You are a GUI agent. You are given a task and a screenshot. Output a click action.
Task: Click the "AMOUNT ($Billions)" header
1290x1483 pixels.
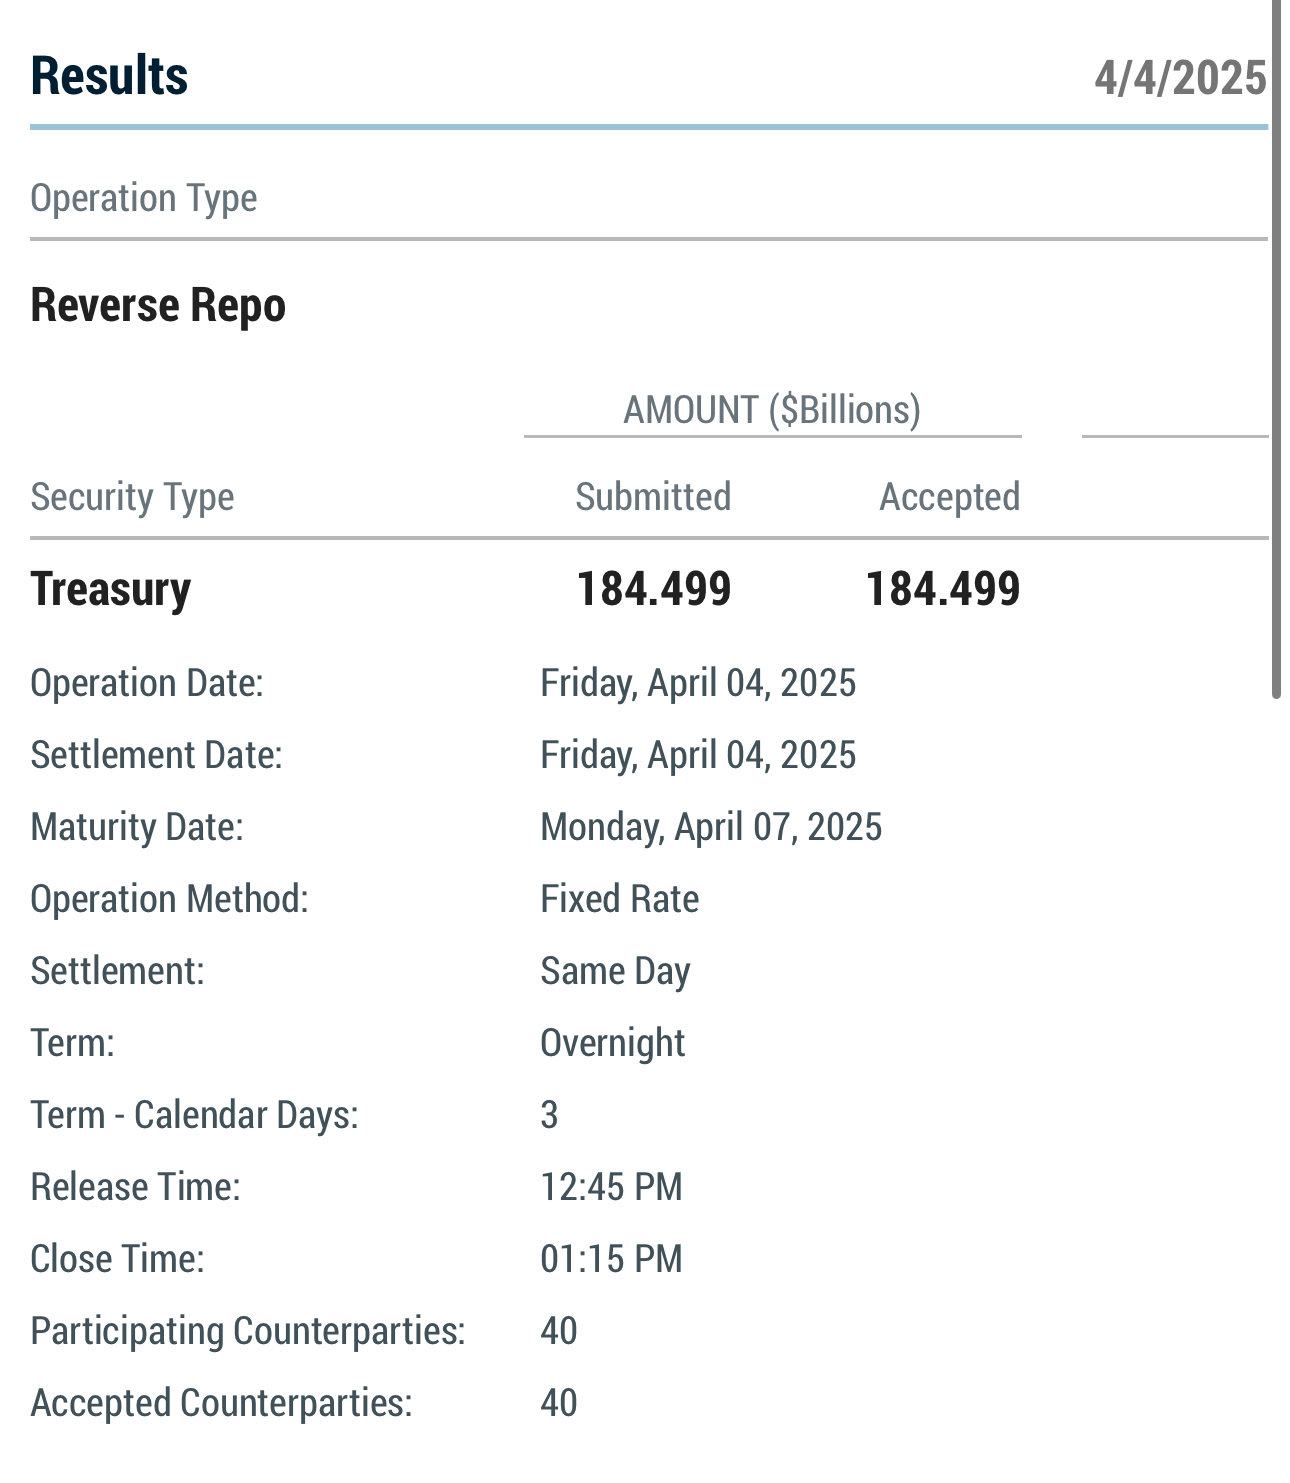pyautogui.click(x=772, y=410)
